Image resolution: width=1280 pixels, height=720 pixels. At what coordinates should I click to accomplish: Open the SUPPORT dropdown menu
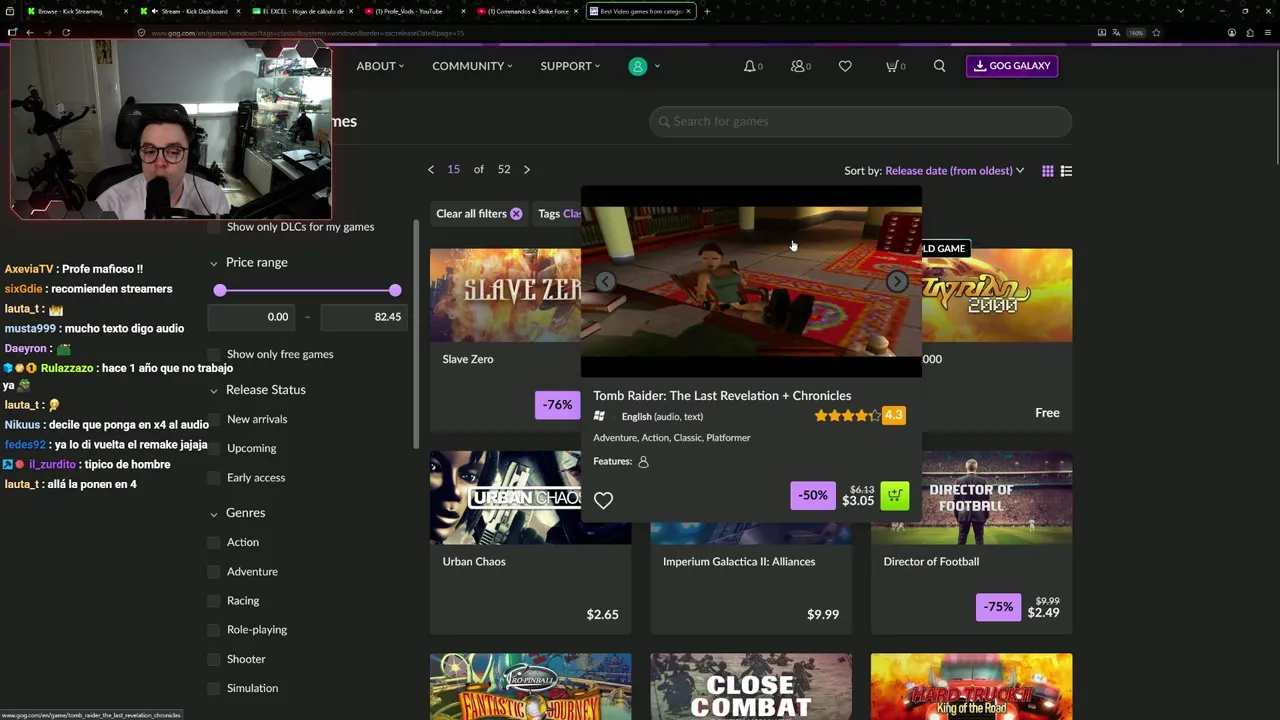pos(570,66)
